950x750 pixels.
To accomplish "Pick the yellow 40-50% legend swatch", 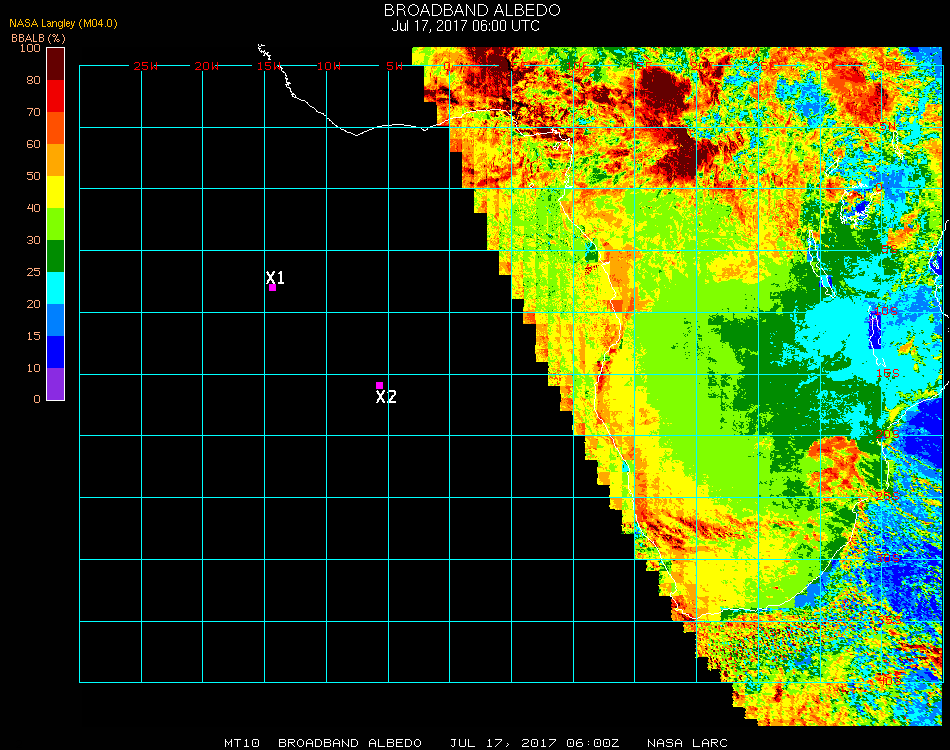I will pos(56,191).
